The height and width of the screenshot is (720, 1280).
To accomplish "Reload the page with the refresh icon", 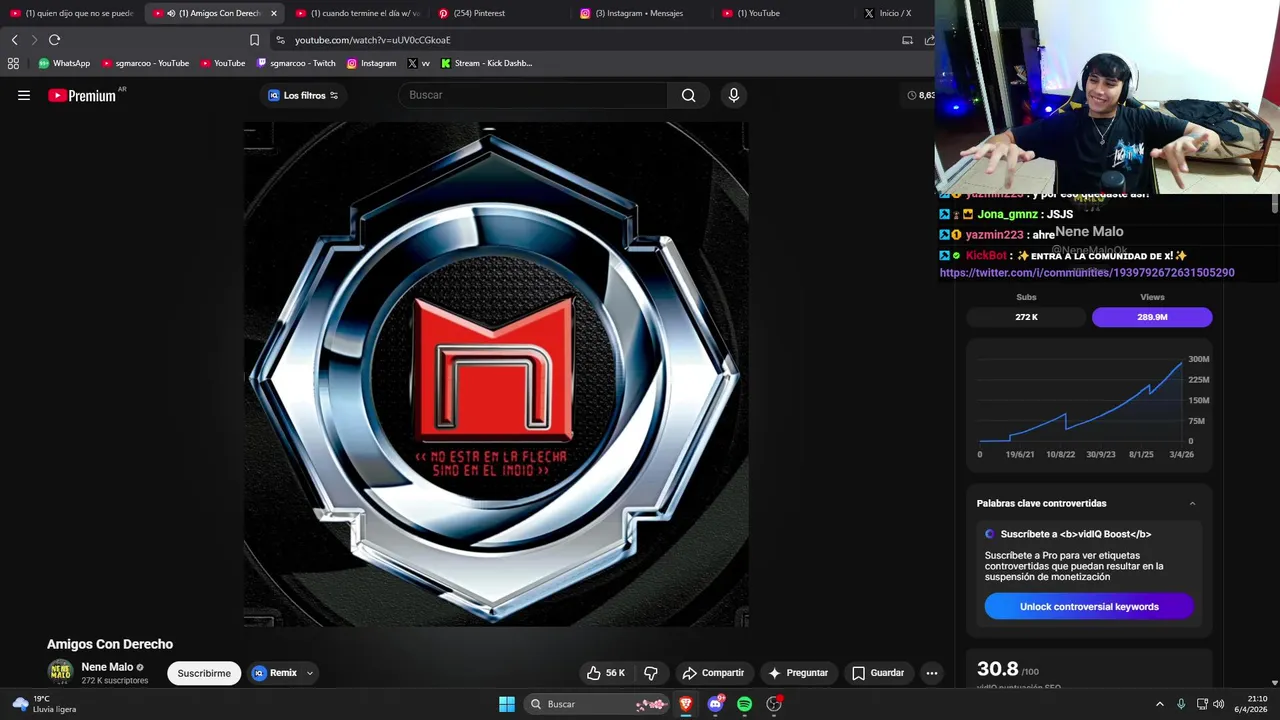I will click(54, 40).
